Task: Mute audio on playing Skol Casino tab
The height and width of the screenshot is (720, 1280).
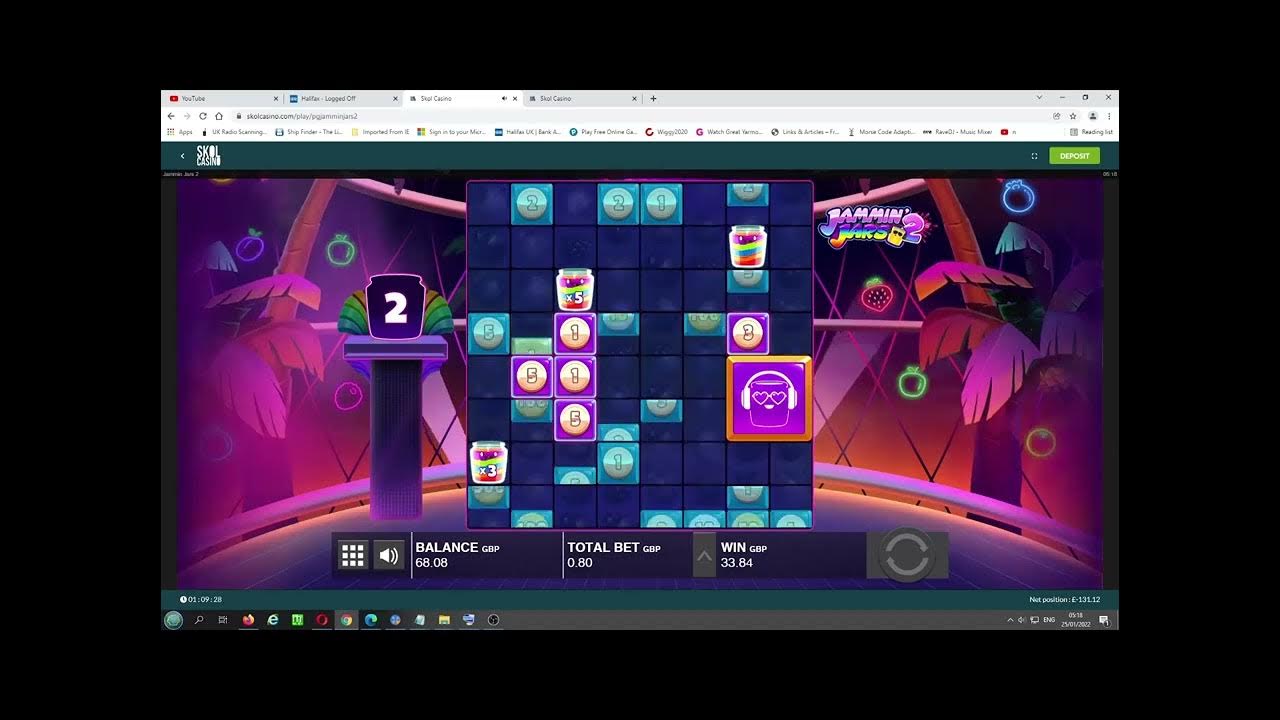Action: (x=503, y=98)
